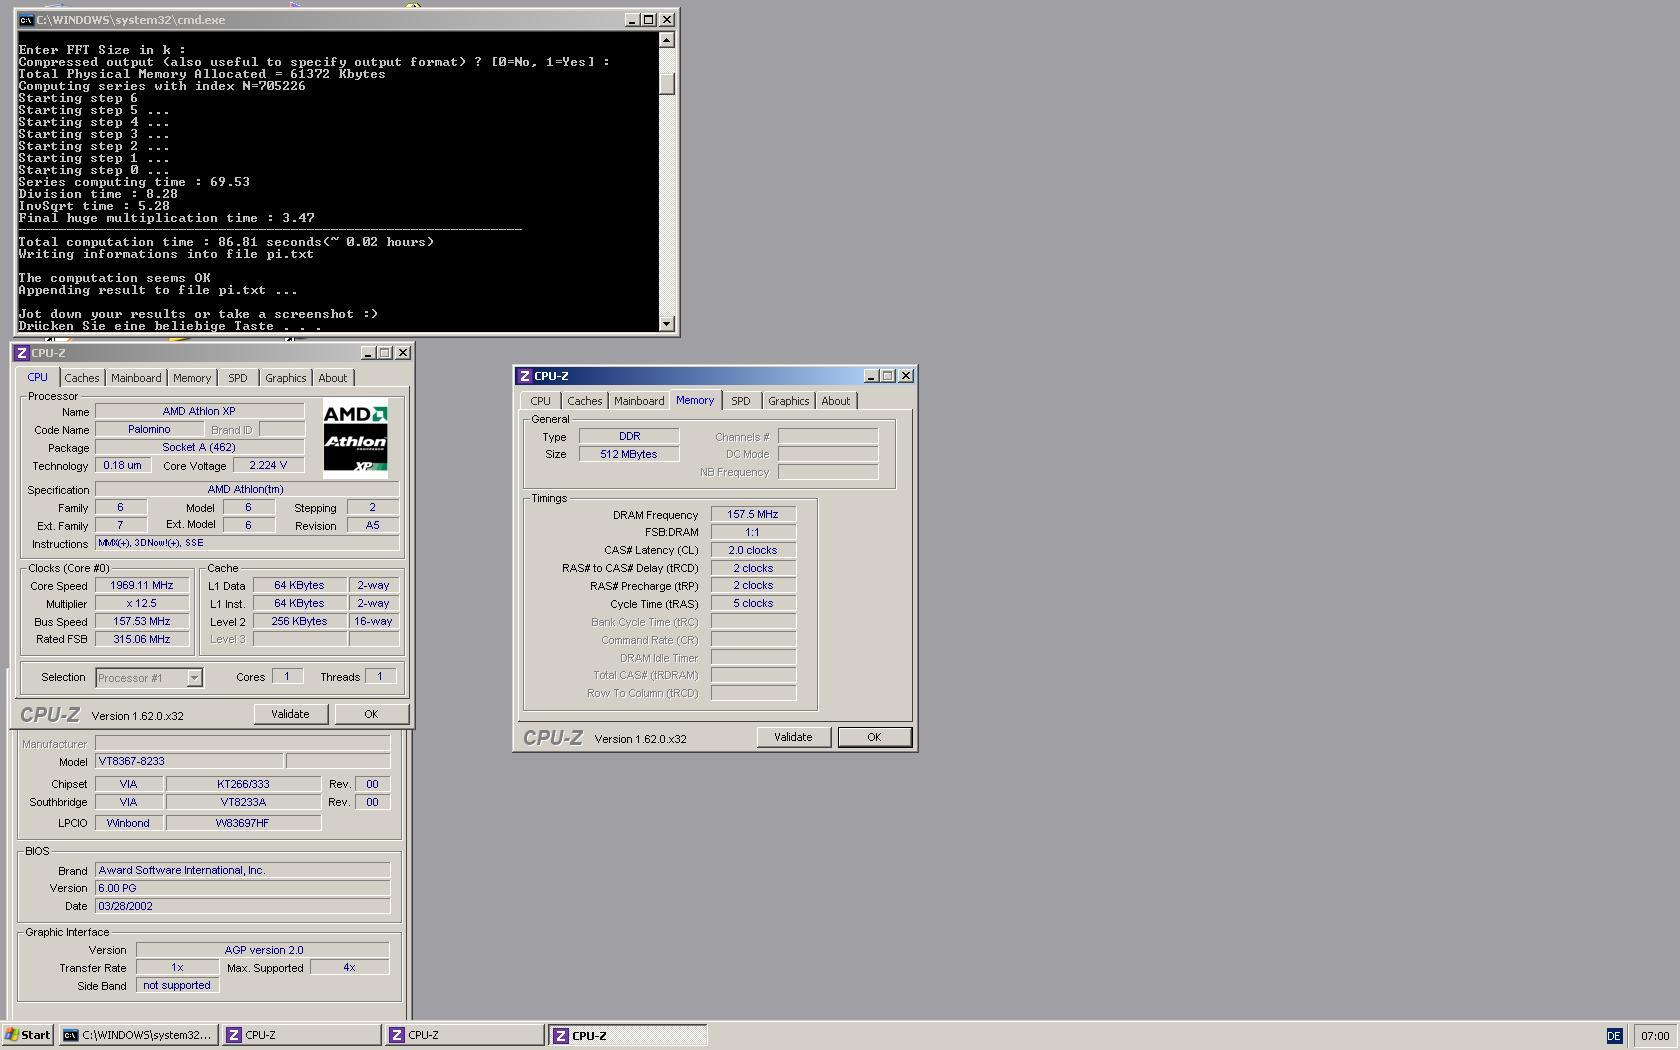Click the cmd scrollbar down arrow
Viewport: 1680px width, 1050px height.
coord(667,324)
